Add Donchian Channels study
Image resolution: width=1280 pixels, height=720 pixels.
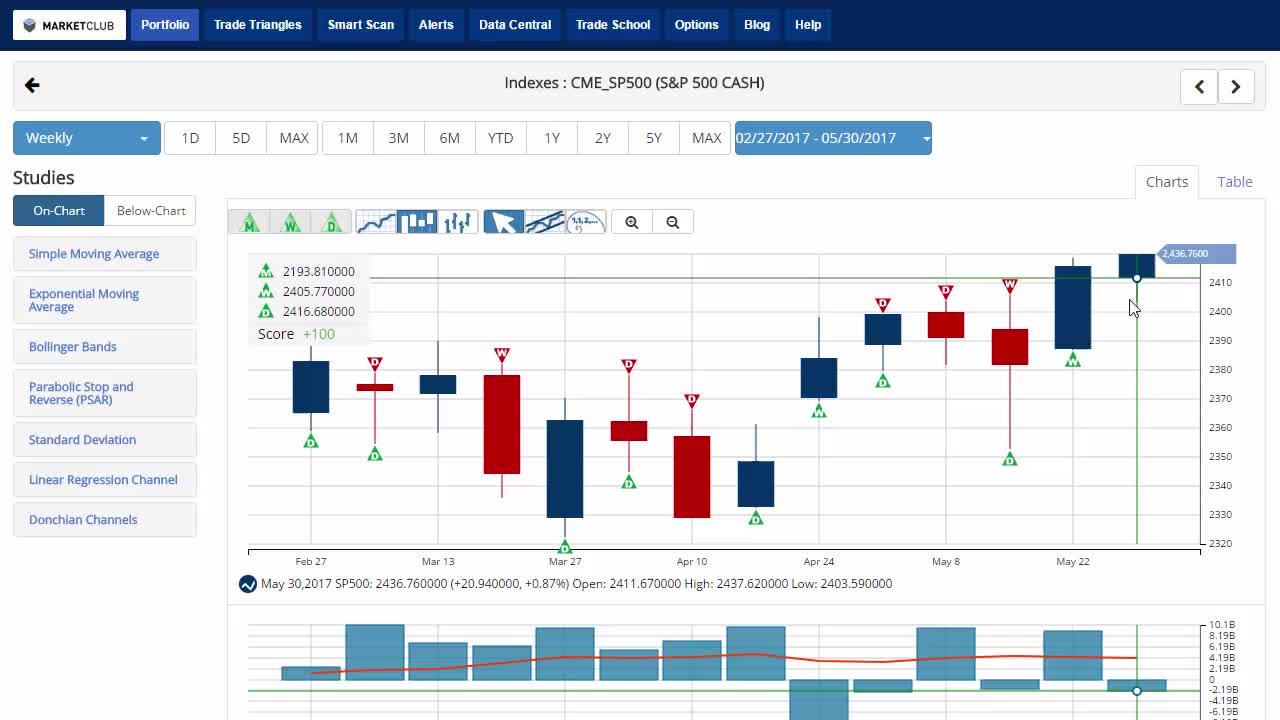tap(105, 520)
